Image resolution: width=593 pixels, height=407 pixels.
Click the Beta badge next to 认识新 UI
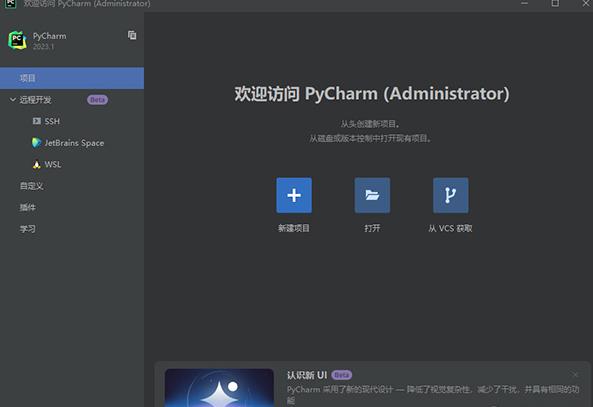pyautogui.click(x=342, y=375)
